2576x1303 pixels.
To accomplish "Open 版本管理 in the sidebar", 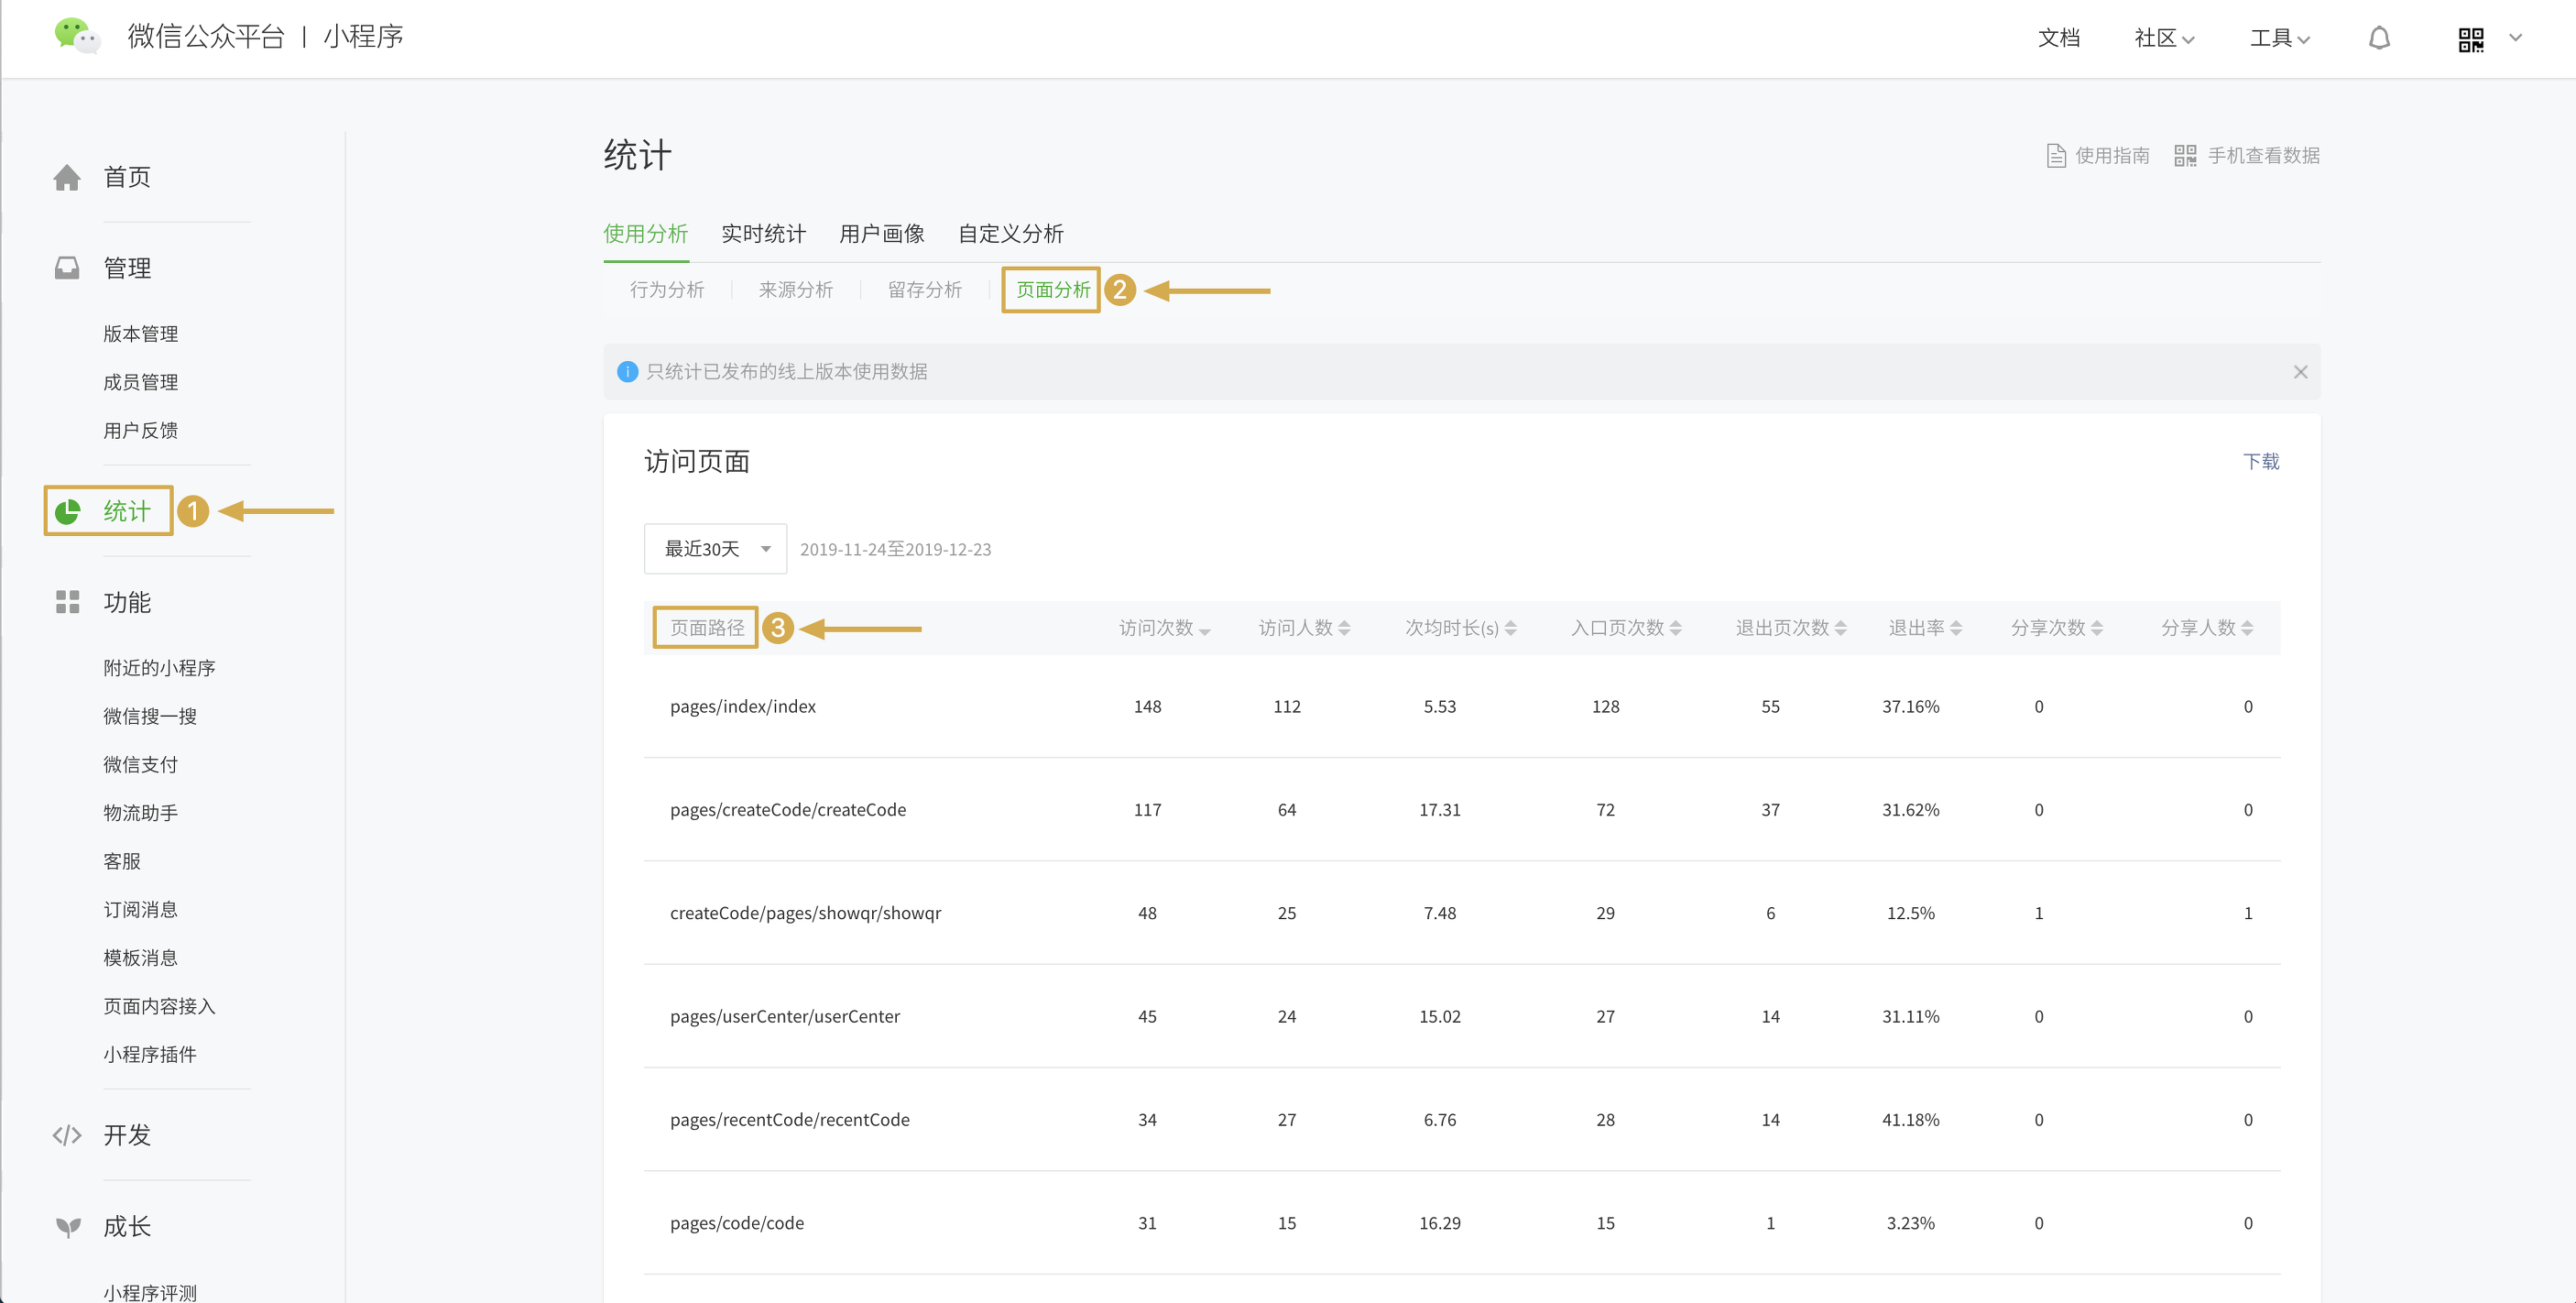I will pyautogui.click(x=140, y=334).
